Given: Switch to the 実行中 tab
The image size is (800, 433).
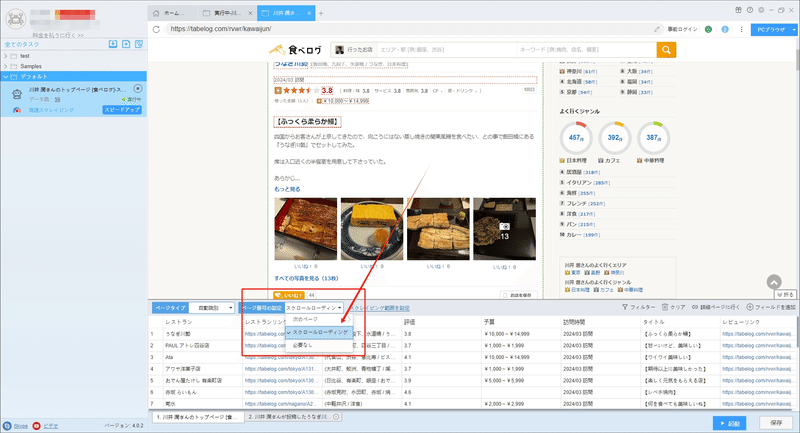Looking at the screenshot, I should (227, 13).
